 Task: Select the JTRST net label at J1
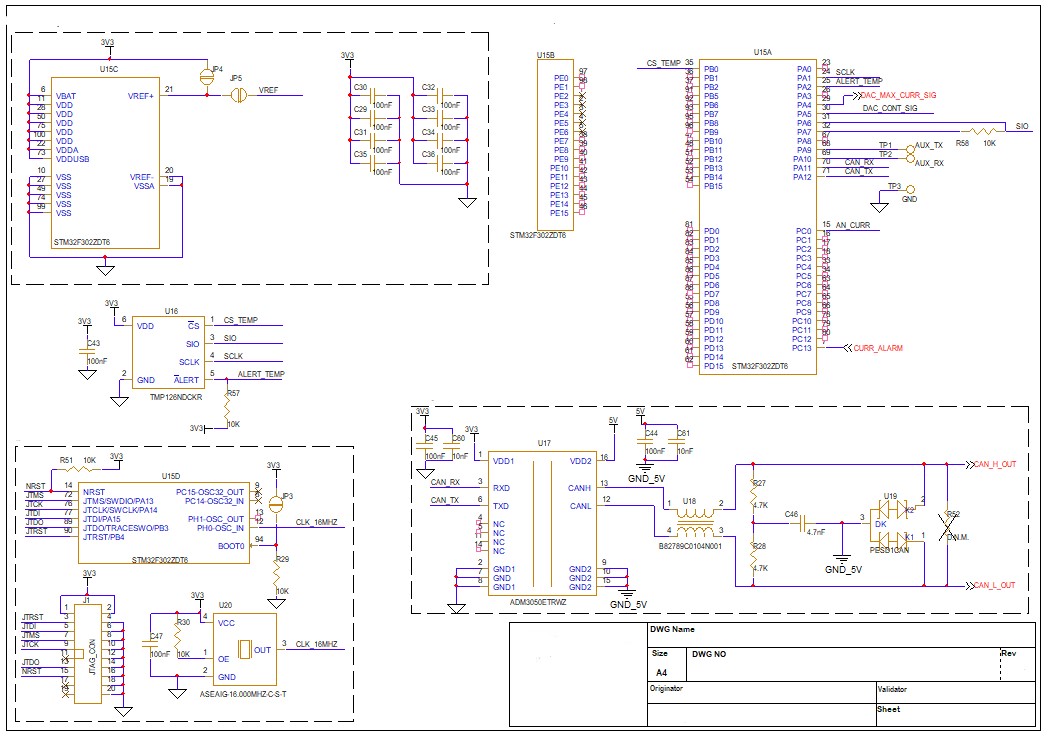(32, 617)
